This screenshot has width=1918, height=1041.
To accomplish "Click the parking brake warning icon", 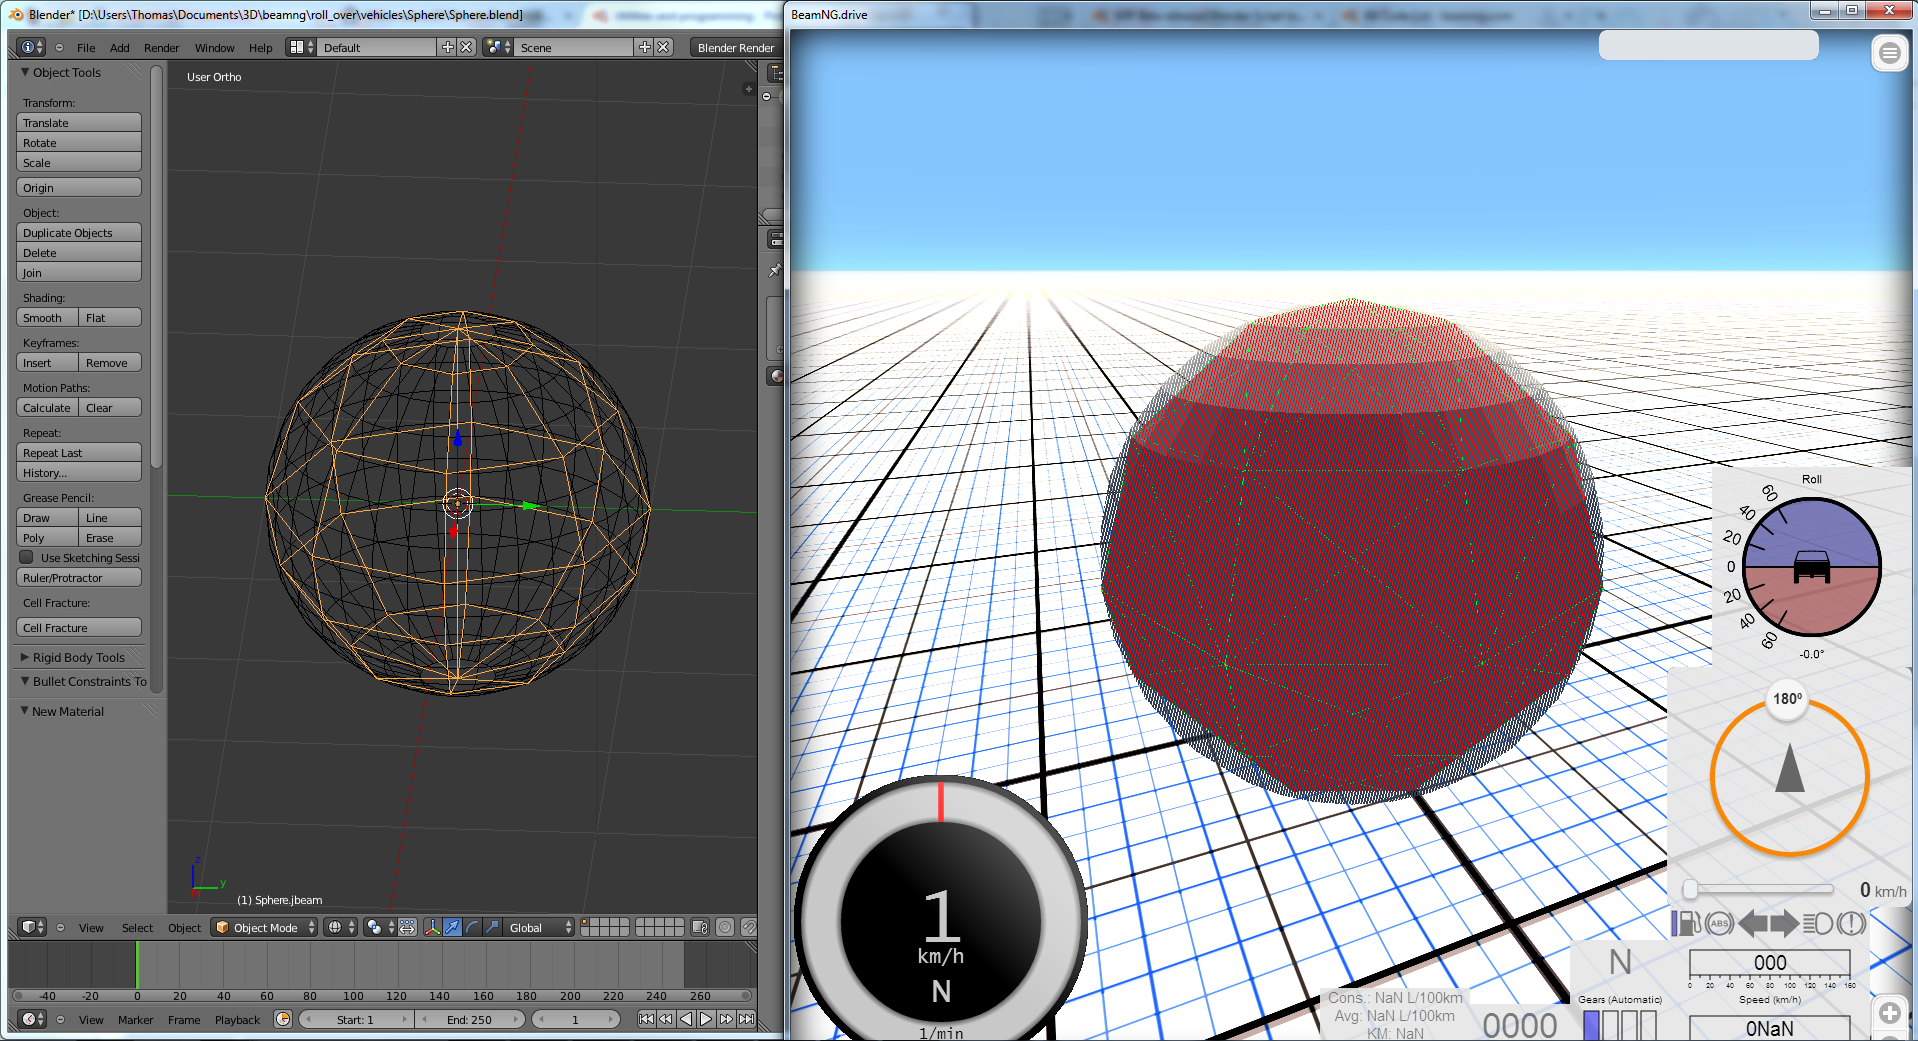I will tap(1851, 923).
